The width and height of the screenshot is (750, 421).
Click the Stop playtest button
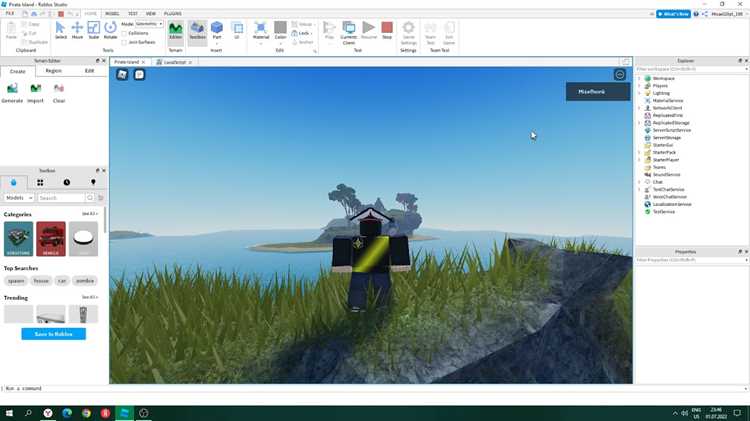pyautogui.click(x=387, y=30)
